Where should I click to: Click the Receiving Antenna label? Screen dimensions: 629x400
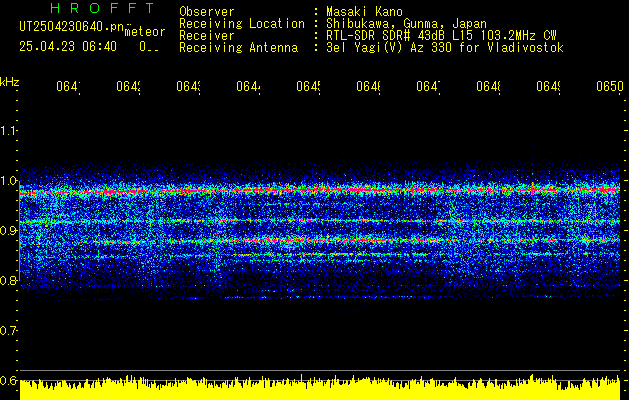tap(238, 48)
